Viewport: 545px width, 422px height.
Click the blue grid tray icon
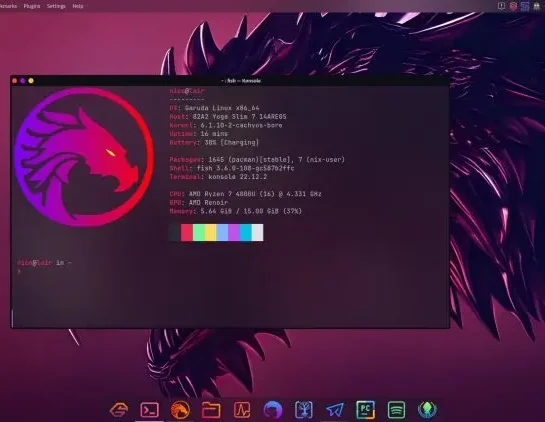point(525,6)
